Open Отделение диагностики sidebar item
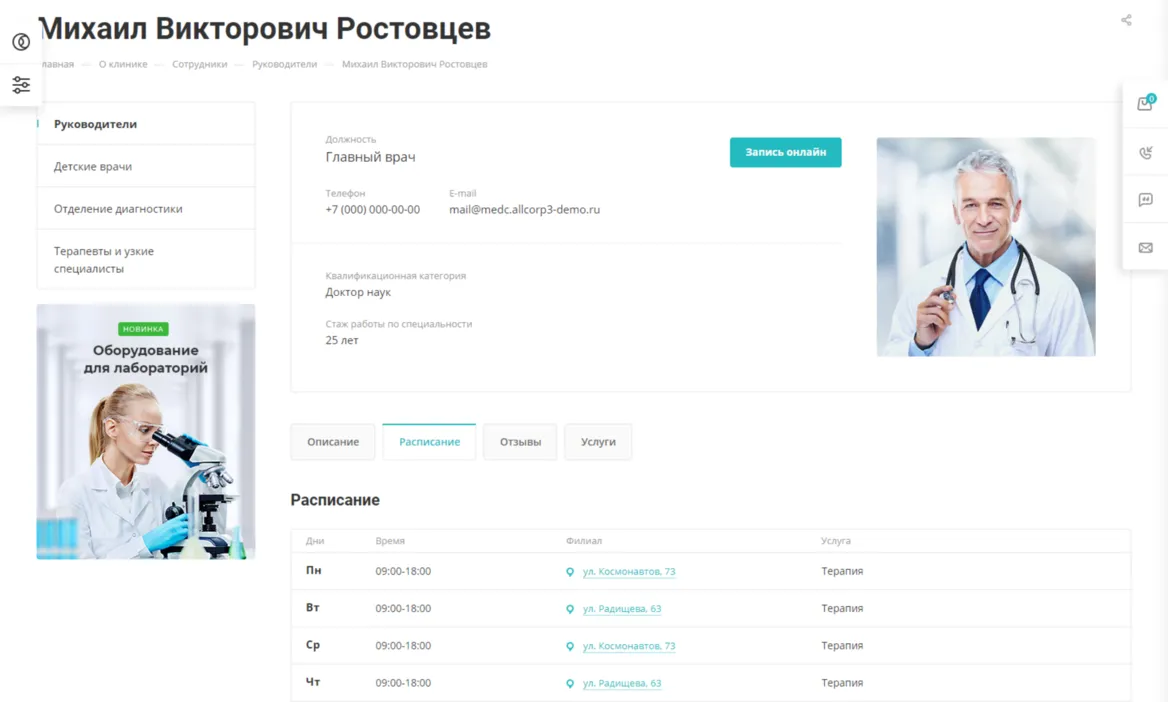Image resolution: width=1168 pixels, height=702 pixels. (146, 209)
